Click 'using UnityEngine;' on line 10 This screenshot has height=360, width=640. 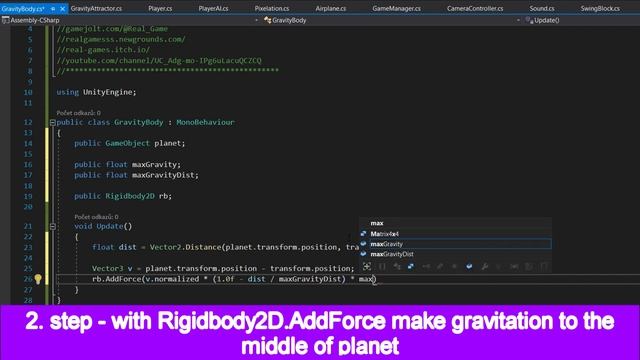[96, 92]
